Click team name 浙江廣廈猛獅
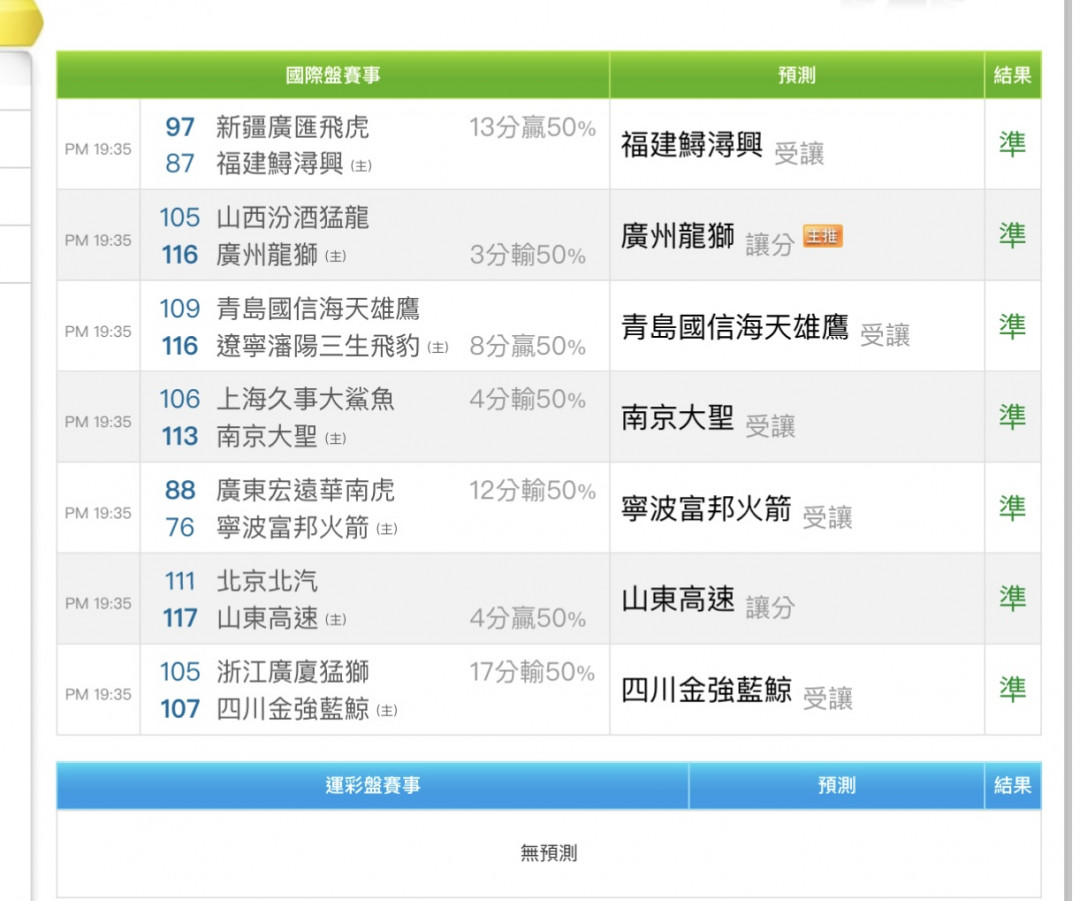 [293, 672]
